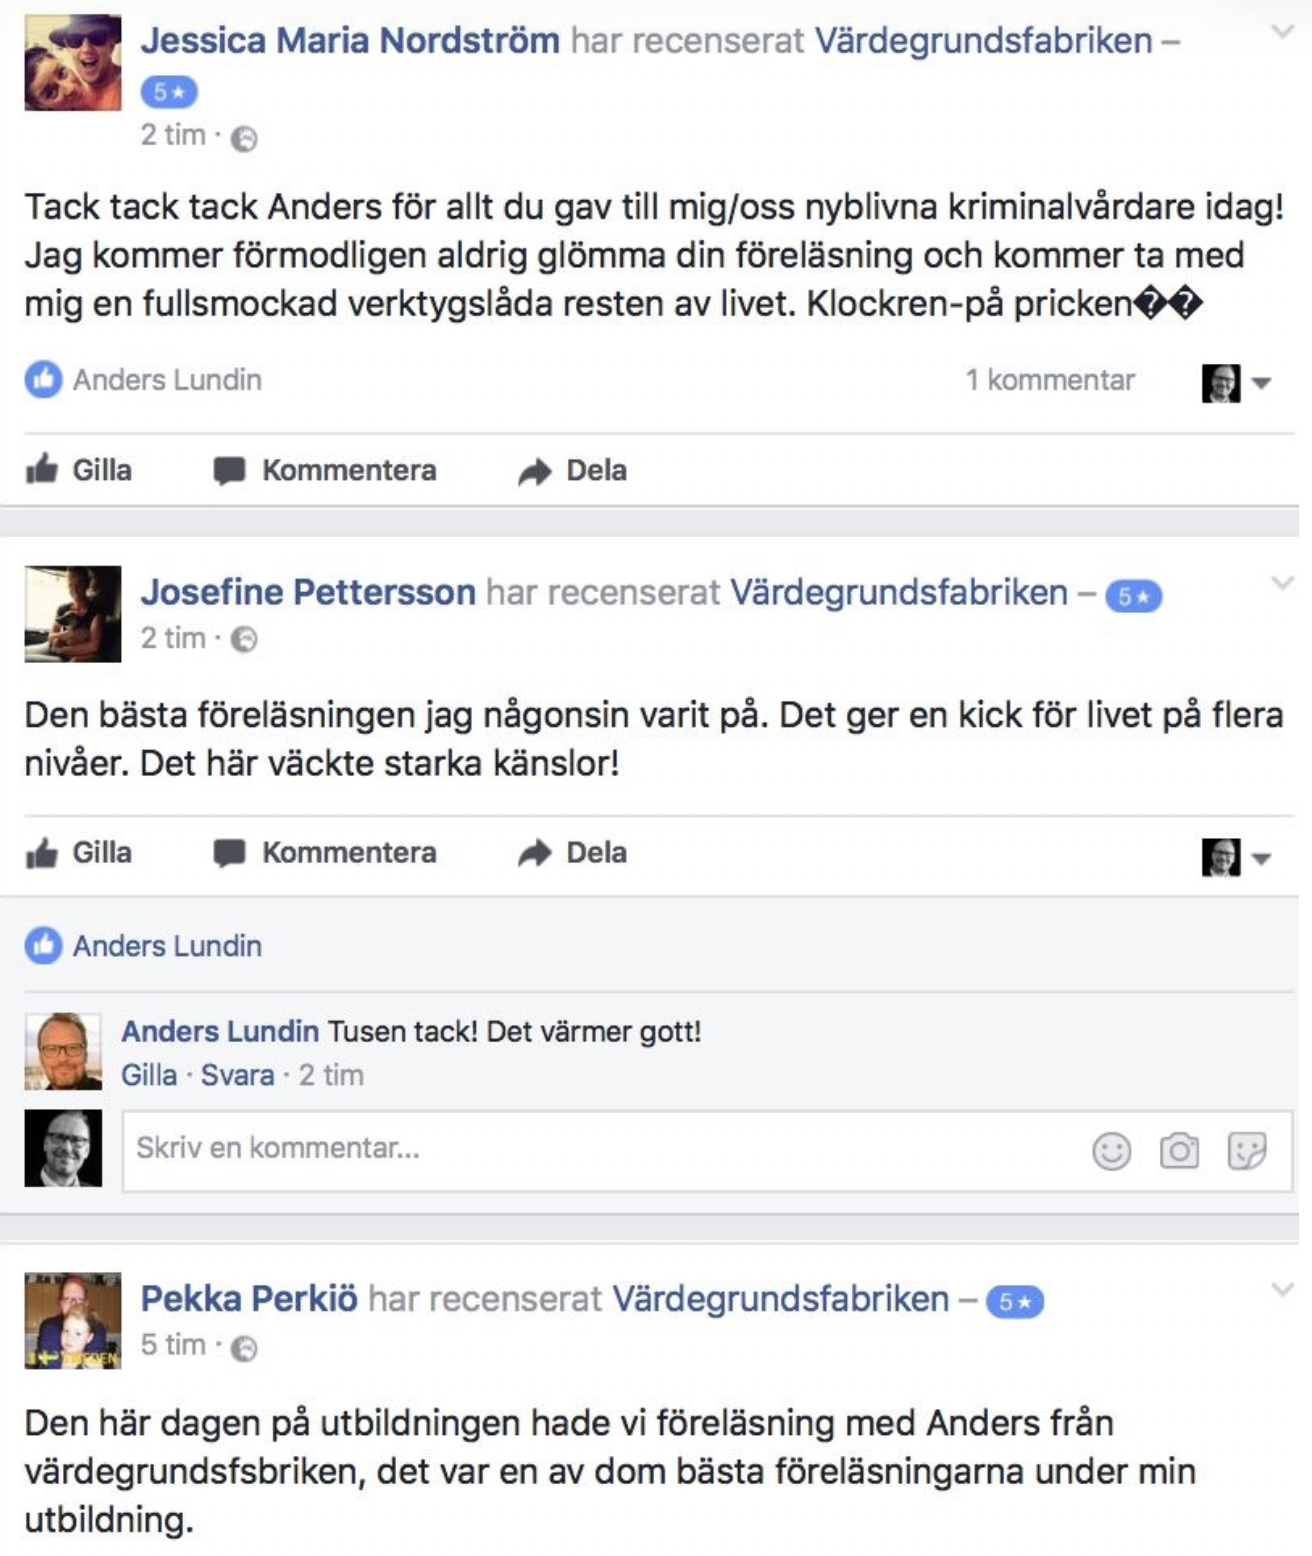Click Svara to reply to Anders Lundin
The height and width of the screenshot is (1556, 1312).
pyautogui.click(x=238, y=1075)
